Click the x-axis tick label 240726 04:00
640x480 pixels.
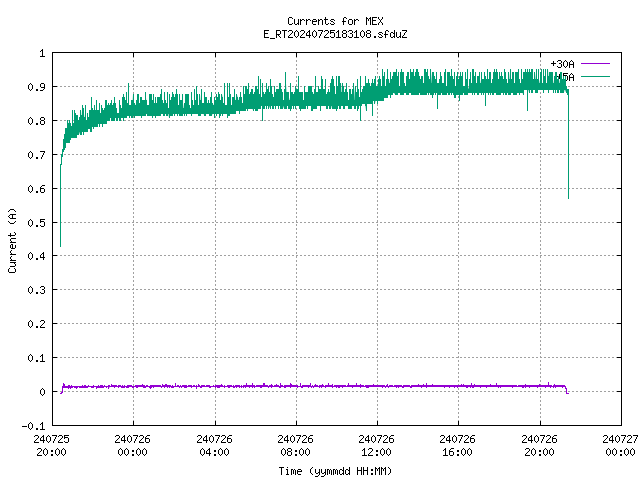point(214,446)
